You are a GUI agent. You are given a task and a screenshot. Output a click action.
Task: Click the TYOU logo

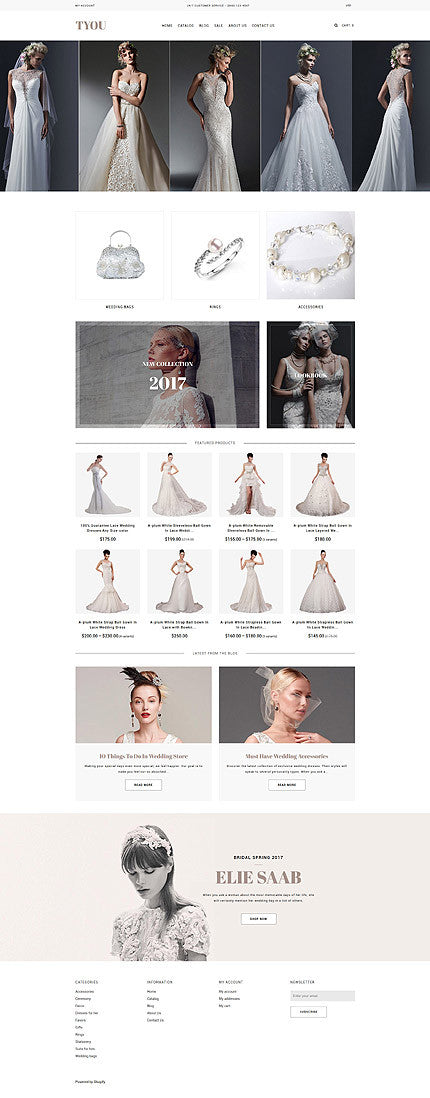point(91,26)
